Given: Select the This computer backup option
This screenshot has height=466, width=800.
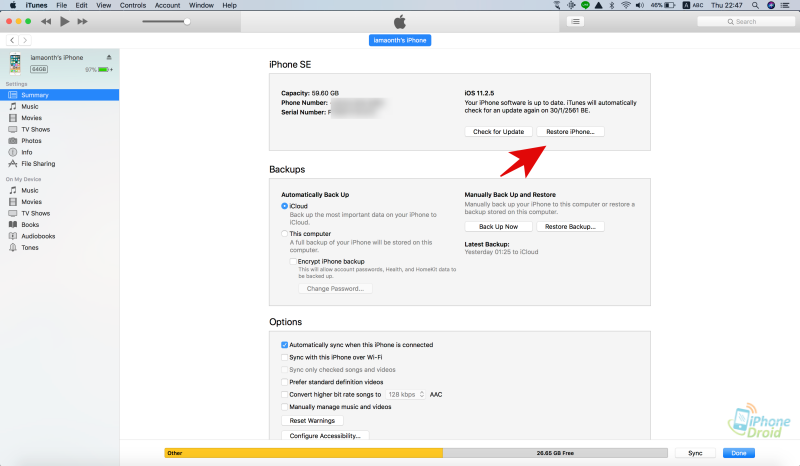Looking at the screenshot, I should point(284,233).
